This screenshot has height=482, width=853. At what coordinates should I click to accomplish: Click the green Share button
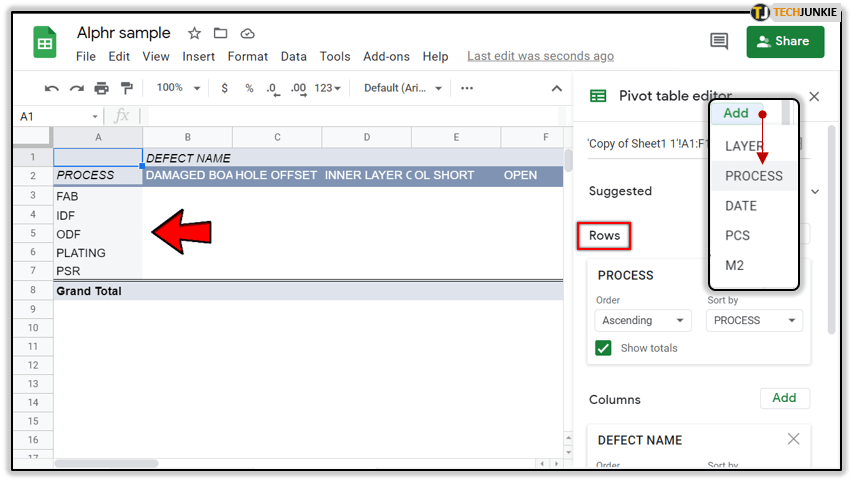[x=785, y=41]
